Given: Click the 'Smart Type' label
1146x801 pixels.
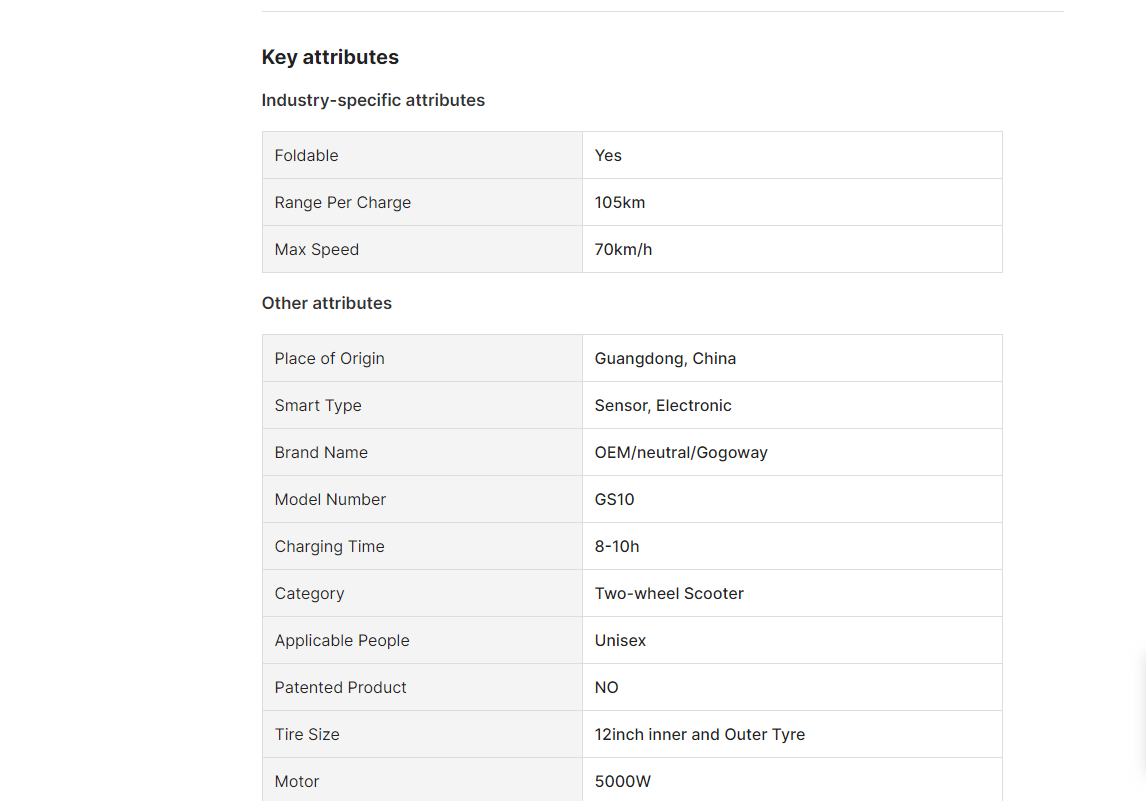Looking at the screenshot, I should point(318,406).
